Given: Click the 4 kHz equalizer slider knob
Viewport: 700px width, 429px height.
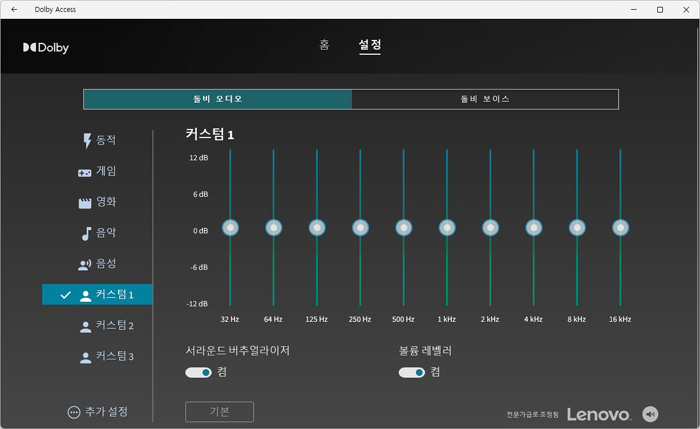Looking at the screenshot, I should (533, 228).
